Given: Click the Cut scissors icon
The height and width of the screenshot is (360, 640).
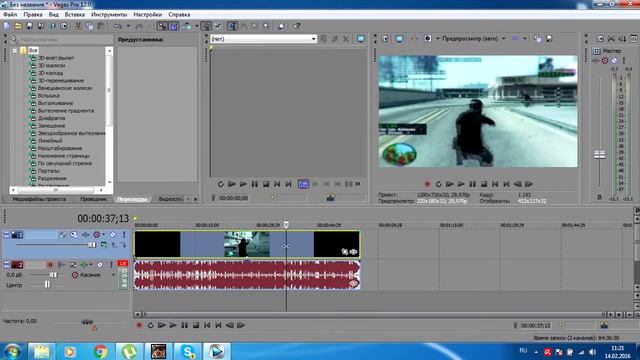Looking at the screenshot, I should coord(78,26).
